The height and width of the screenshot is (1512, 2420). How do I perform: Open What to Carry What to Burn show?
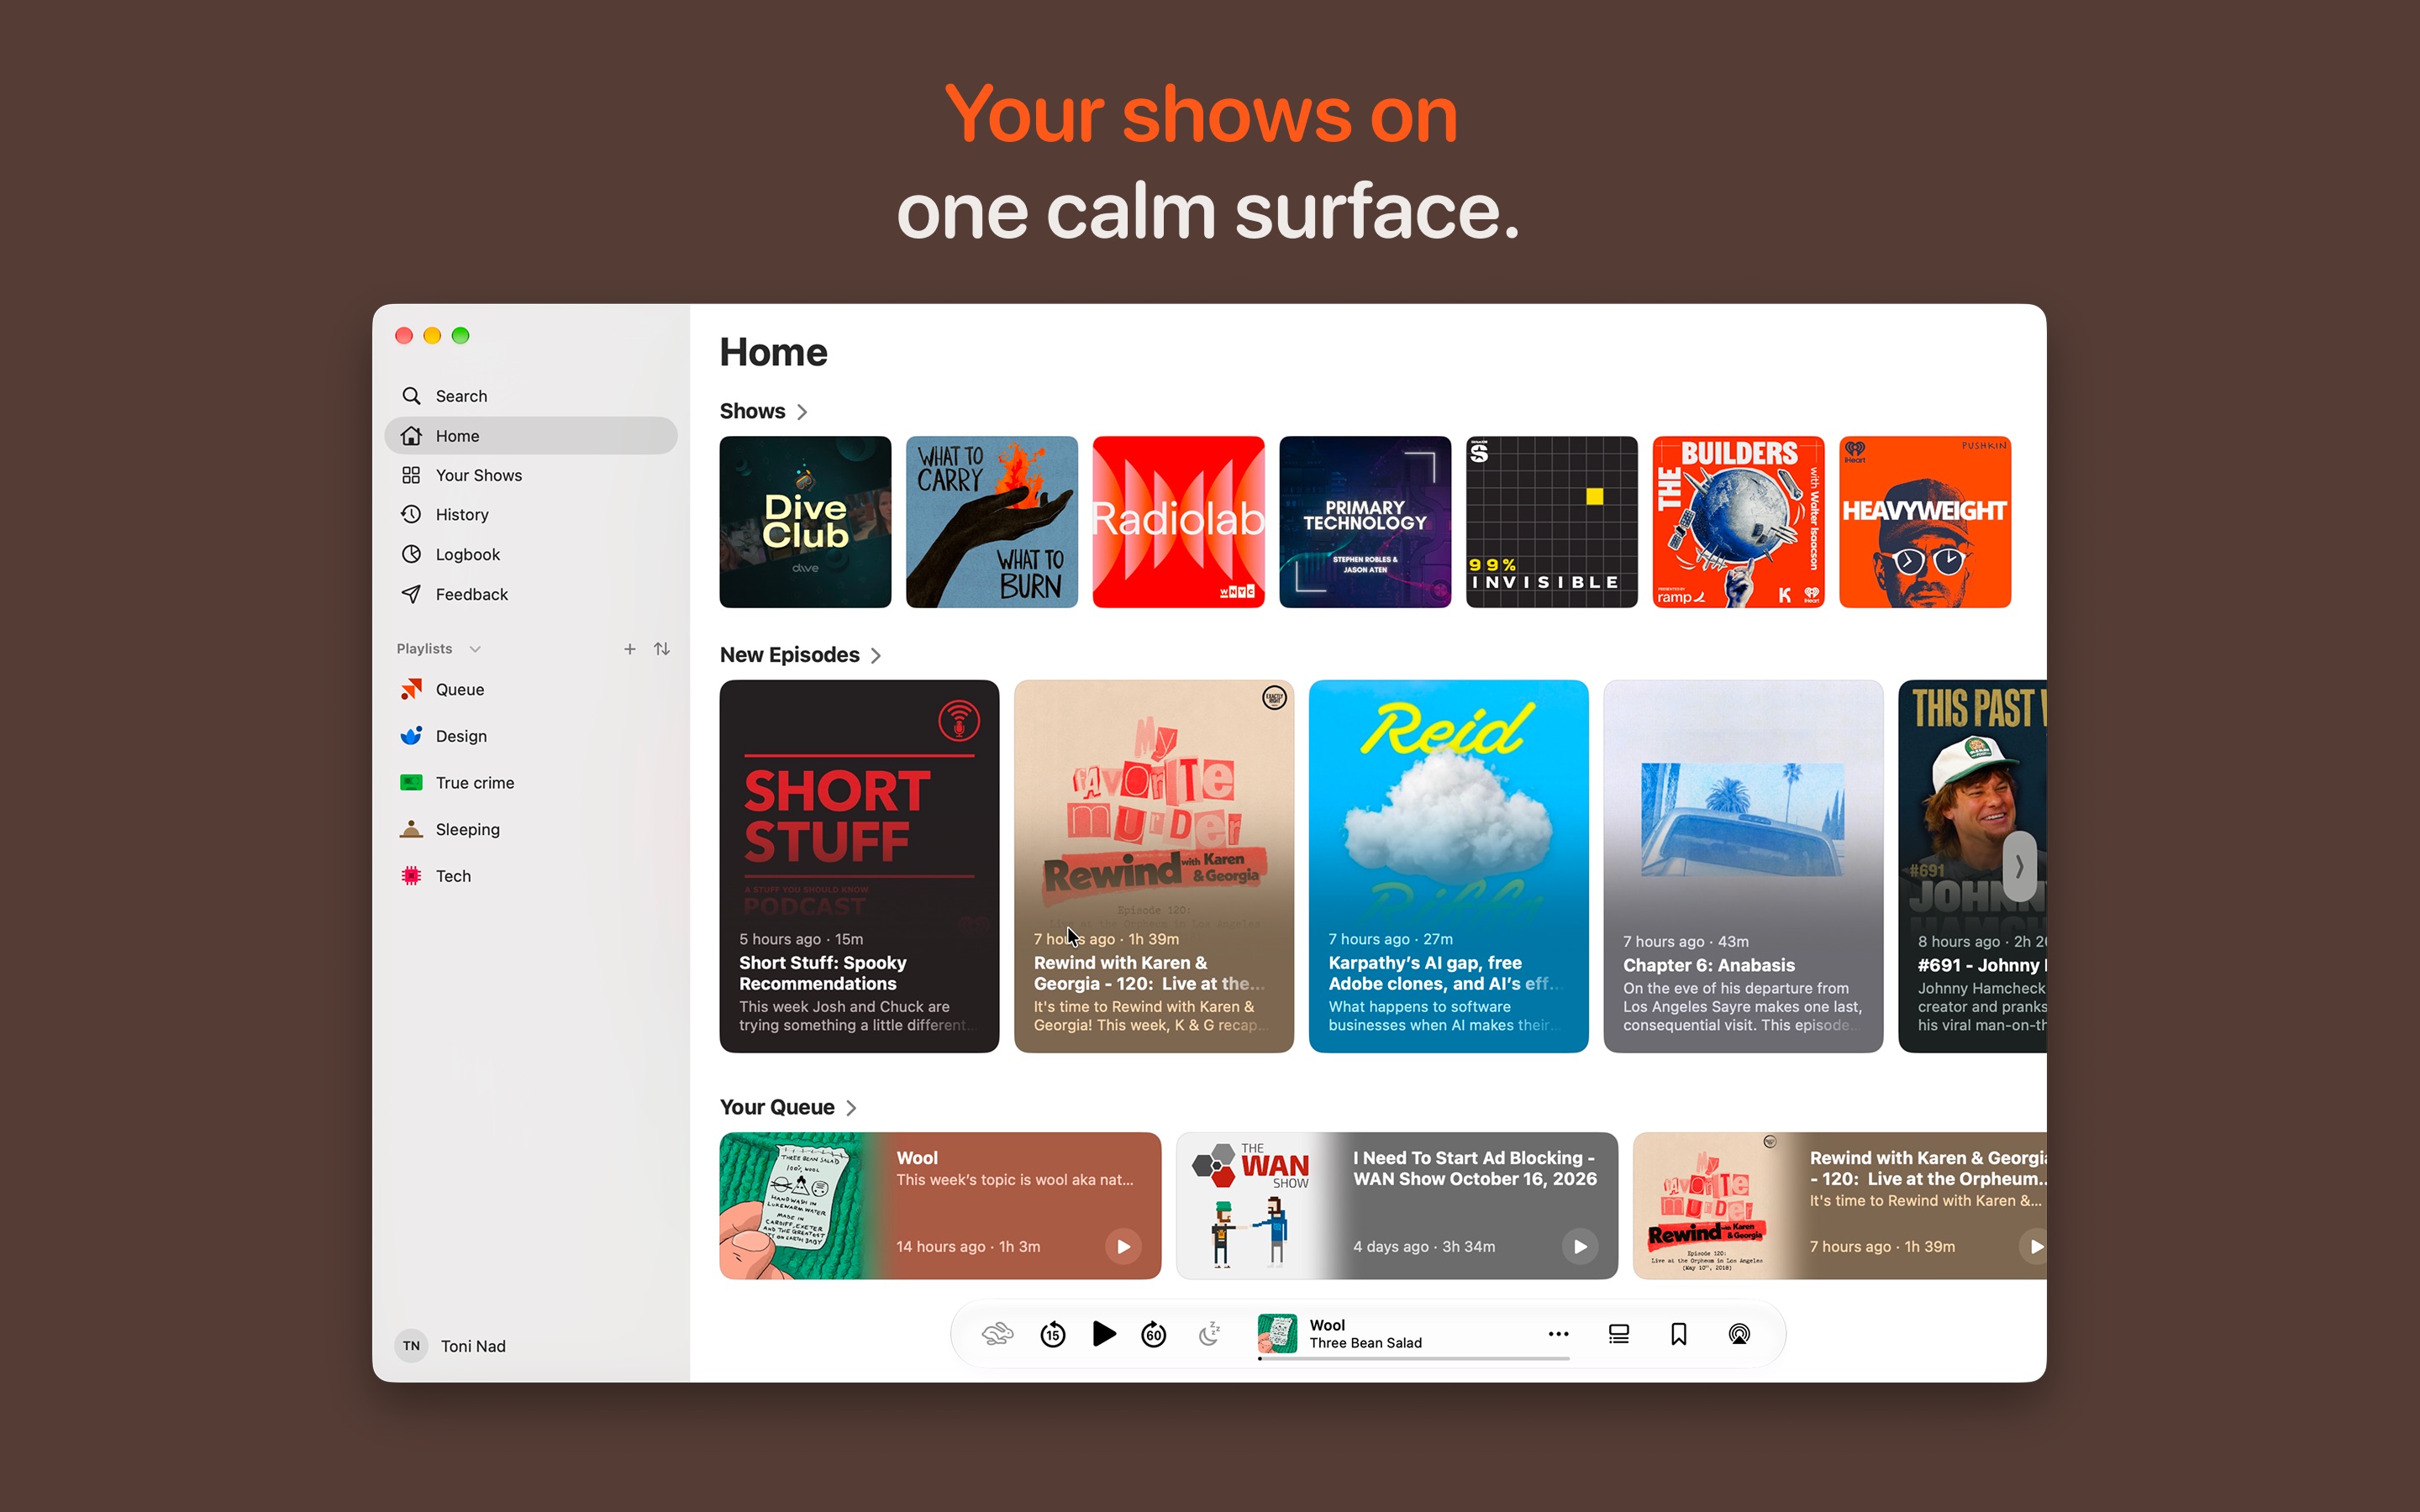[x=992, y=522]
